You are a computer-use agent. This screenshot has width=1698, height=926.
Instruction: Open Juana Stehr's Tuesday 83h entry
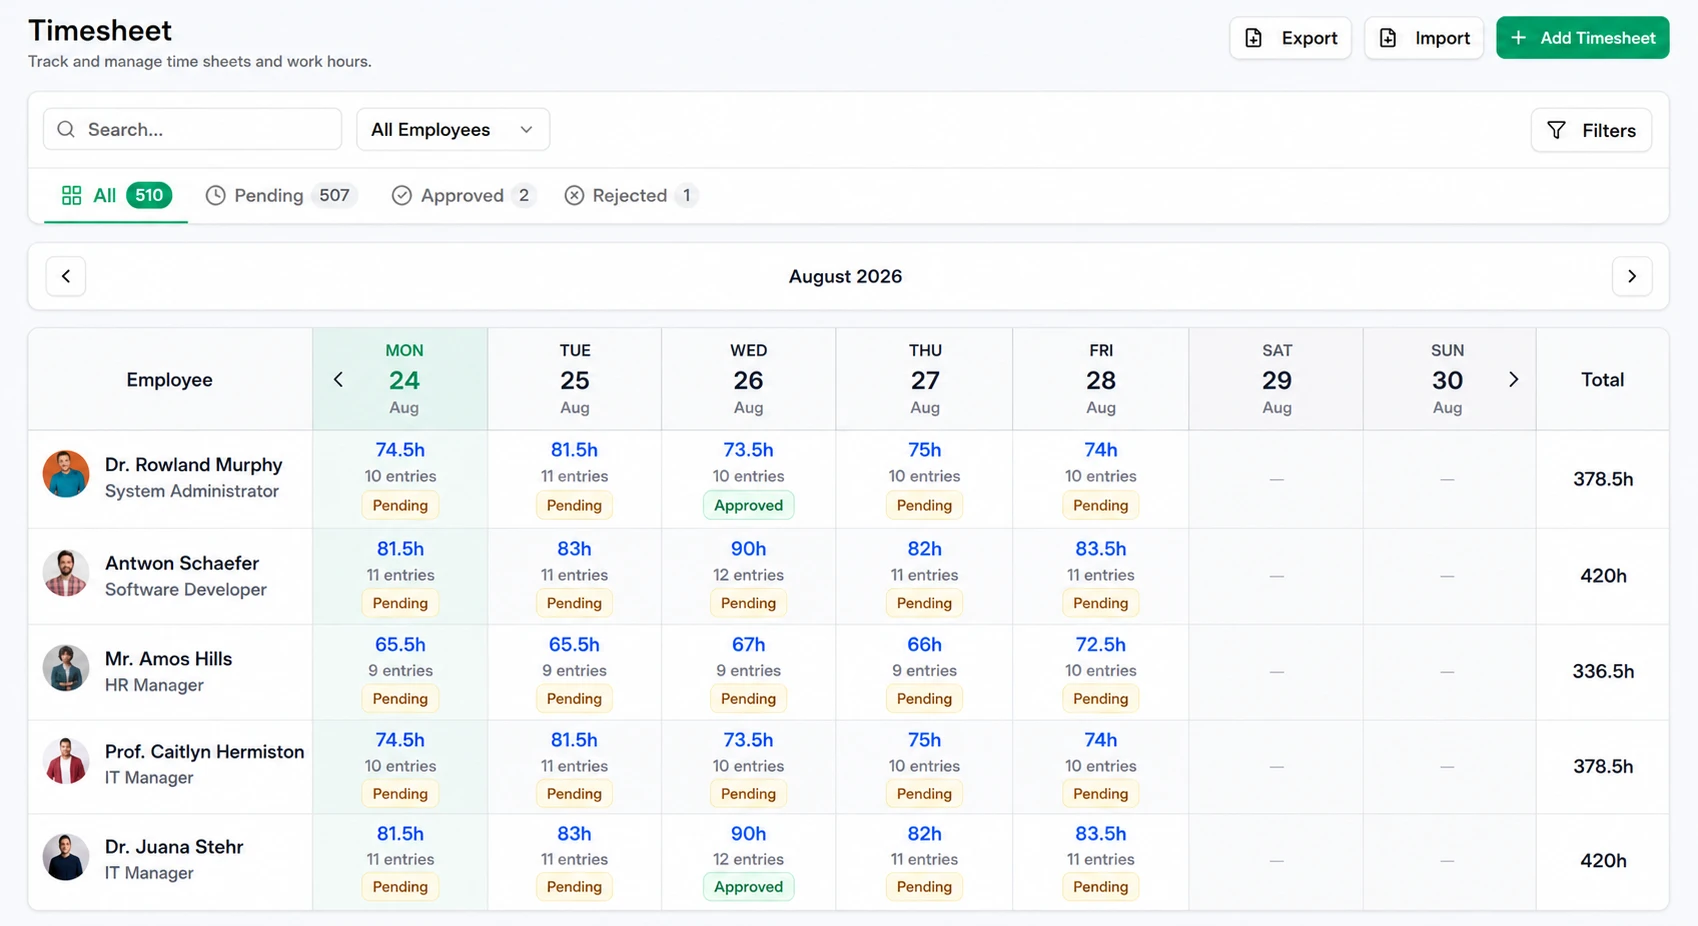click(574, 834)
